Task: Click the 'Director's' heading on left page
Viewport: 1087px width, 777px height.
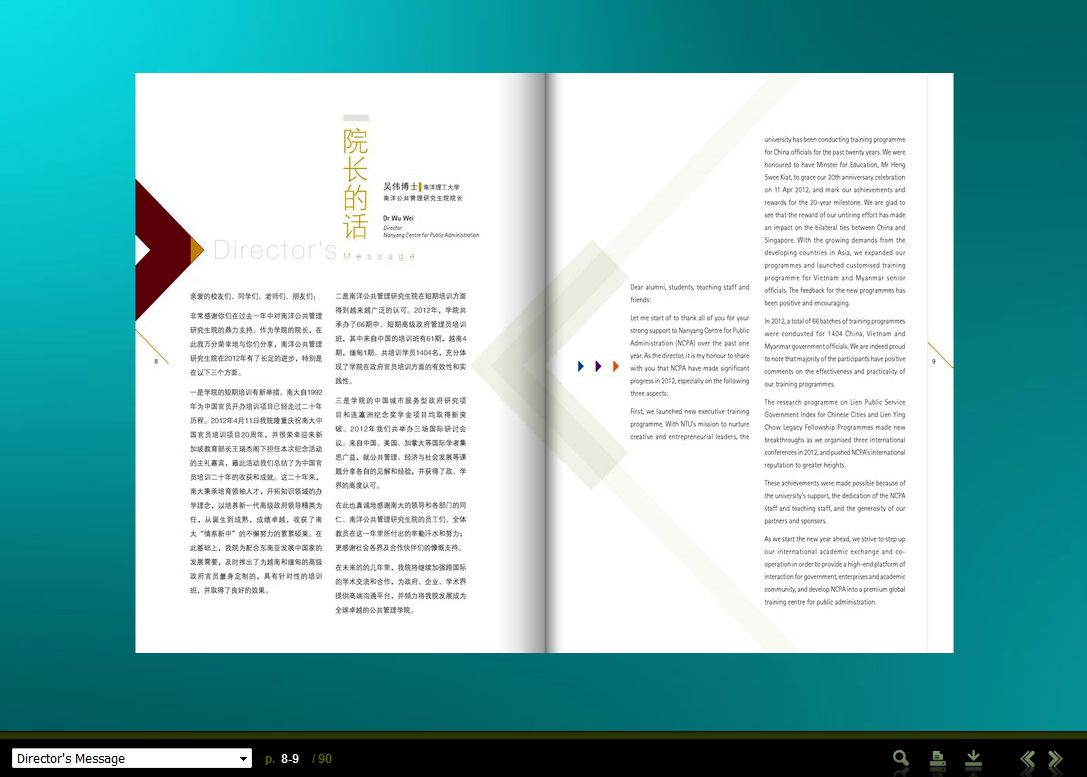Action: (x=275, y=250)
